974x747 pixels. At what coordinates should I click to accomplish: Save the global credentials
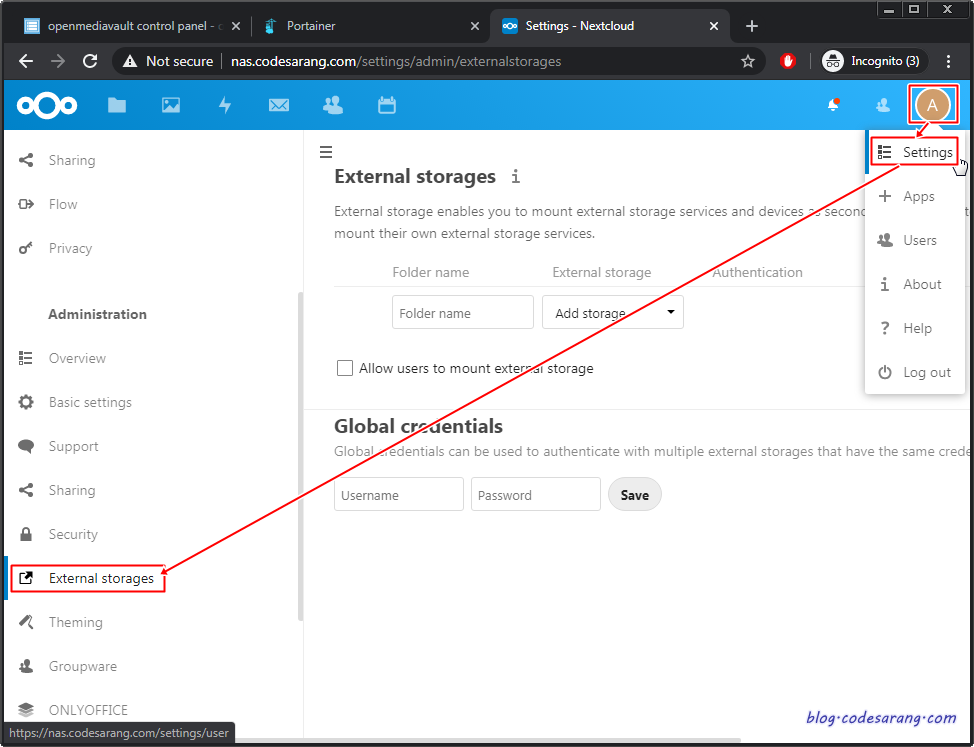634,494
